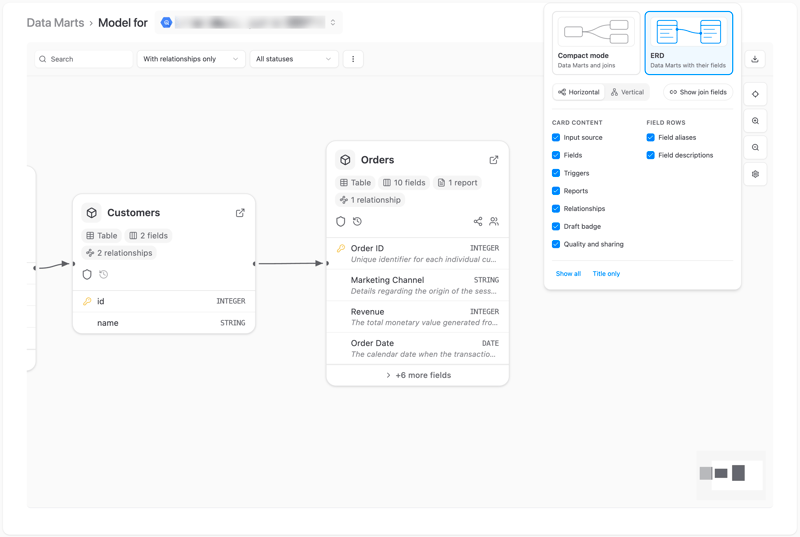The width and height of the screenshot is (800, 537).
Task: Zoom out on the canvas
Action: 755,147
